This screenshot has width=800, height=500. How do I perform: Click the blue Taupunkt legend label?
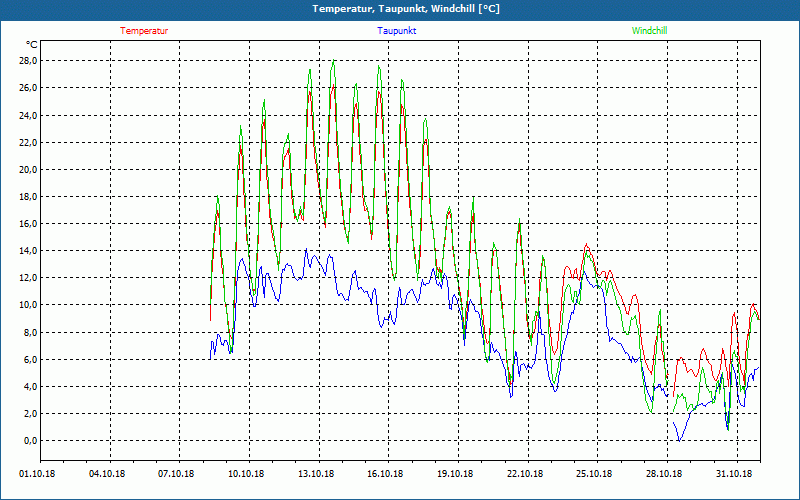pyautogui.click(x=397, y=31)
